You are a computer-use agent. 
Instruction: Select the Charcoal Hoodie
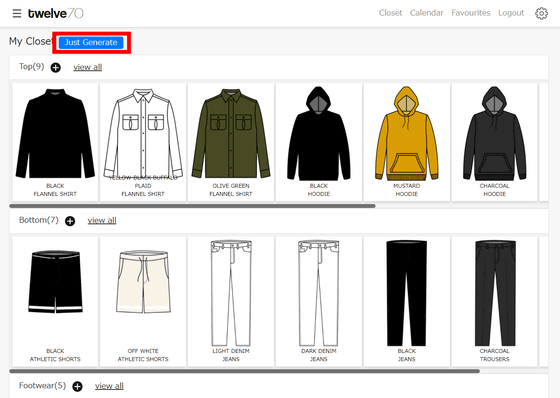click(x=494, y=142)
